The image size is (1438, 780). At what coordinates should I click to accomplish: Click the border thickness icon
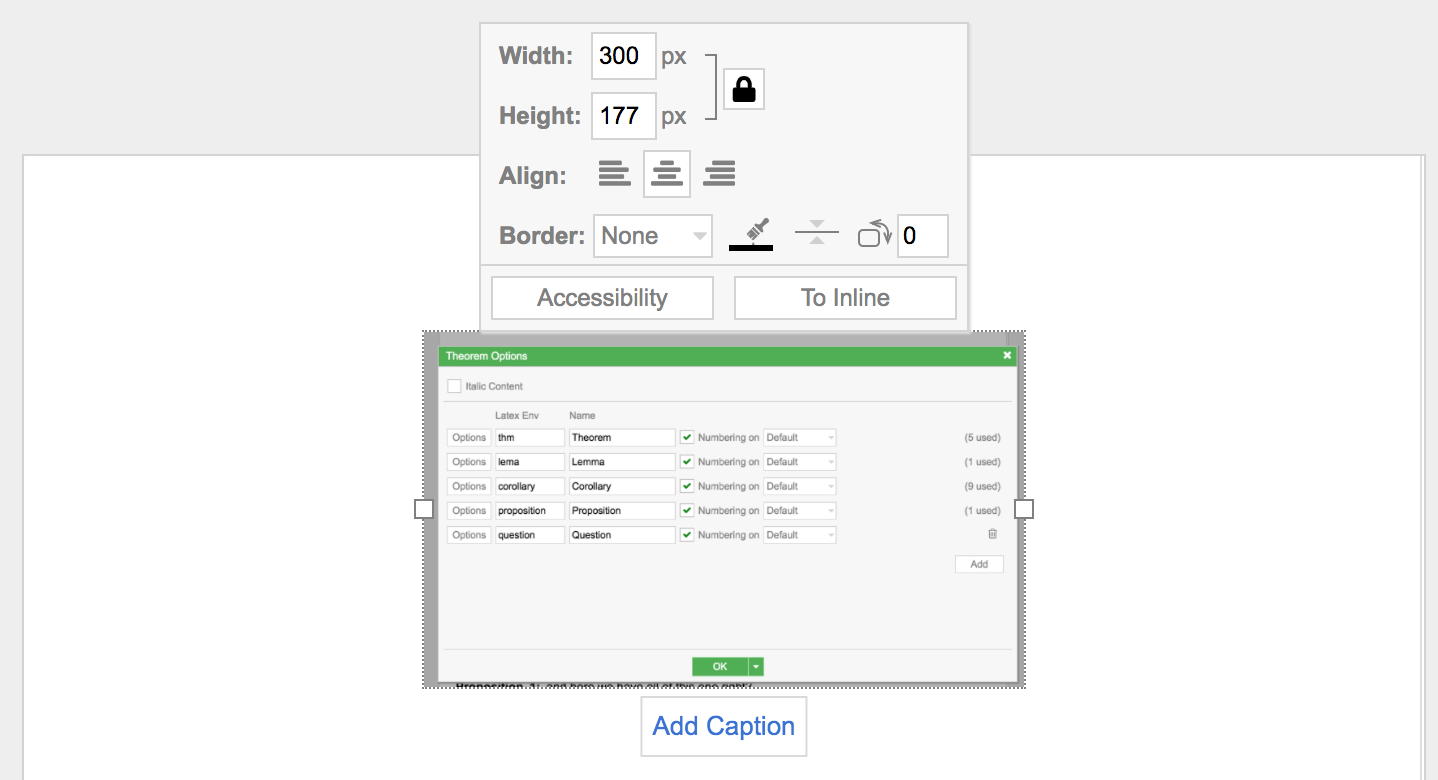click(817, 235)
